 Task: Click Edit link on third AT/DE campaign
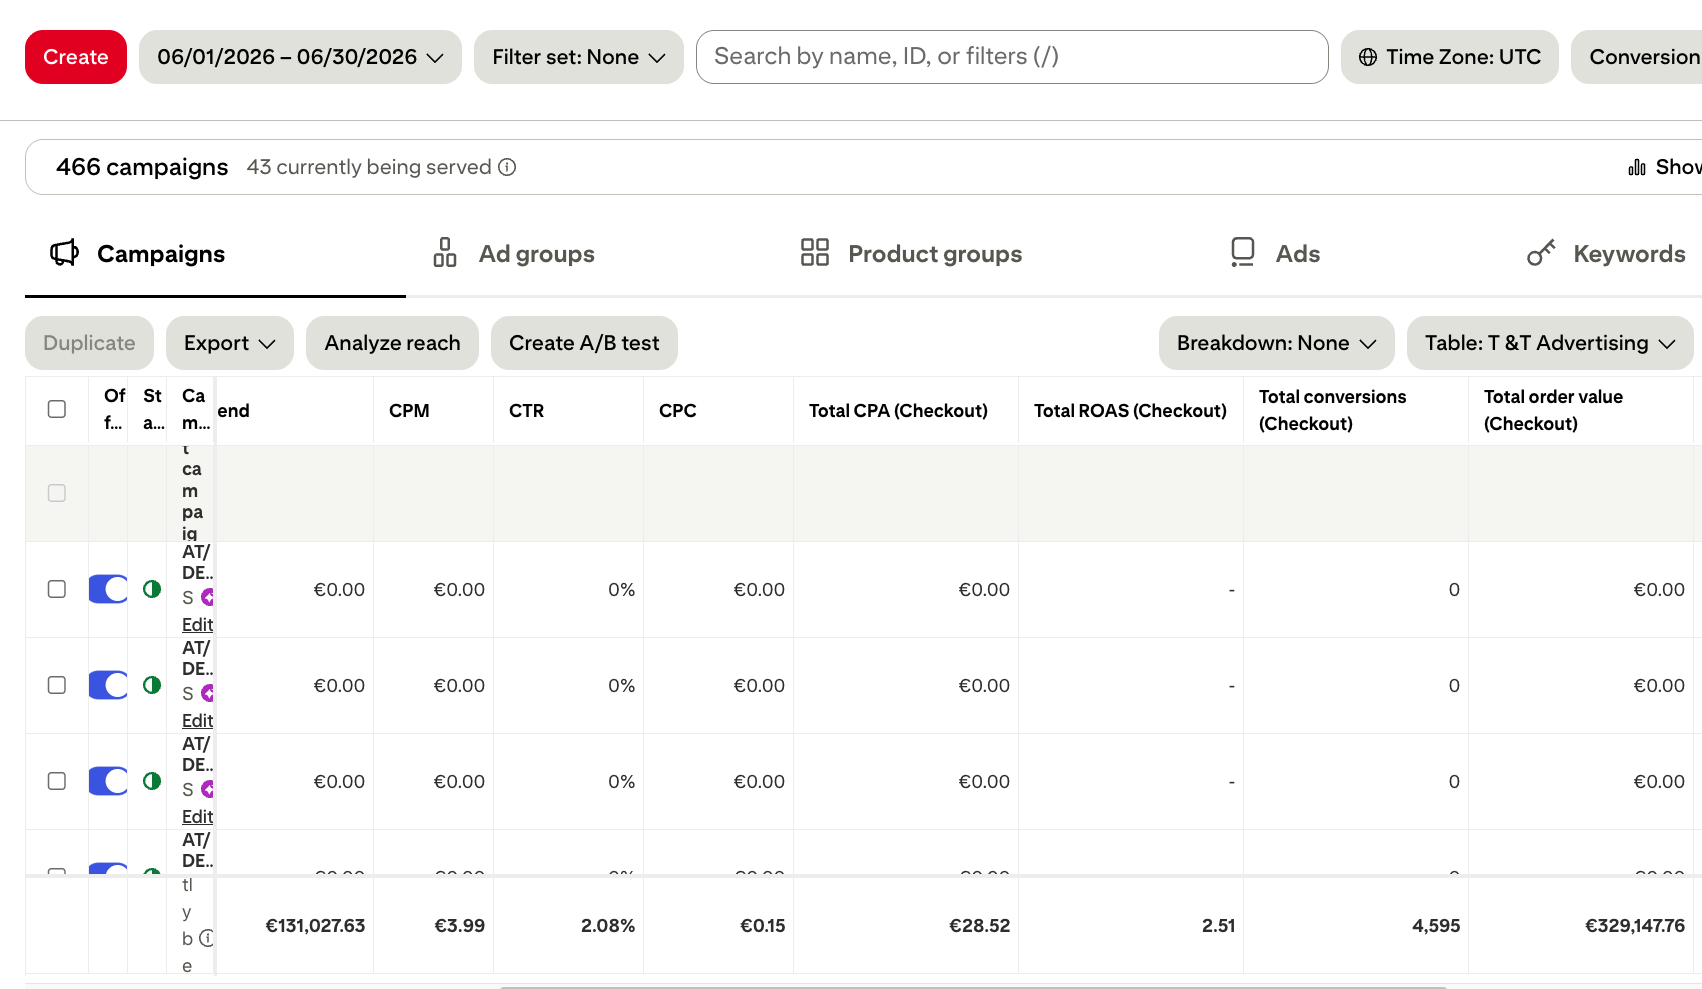pyautogui.click(x=197, y=816)
